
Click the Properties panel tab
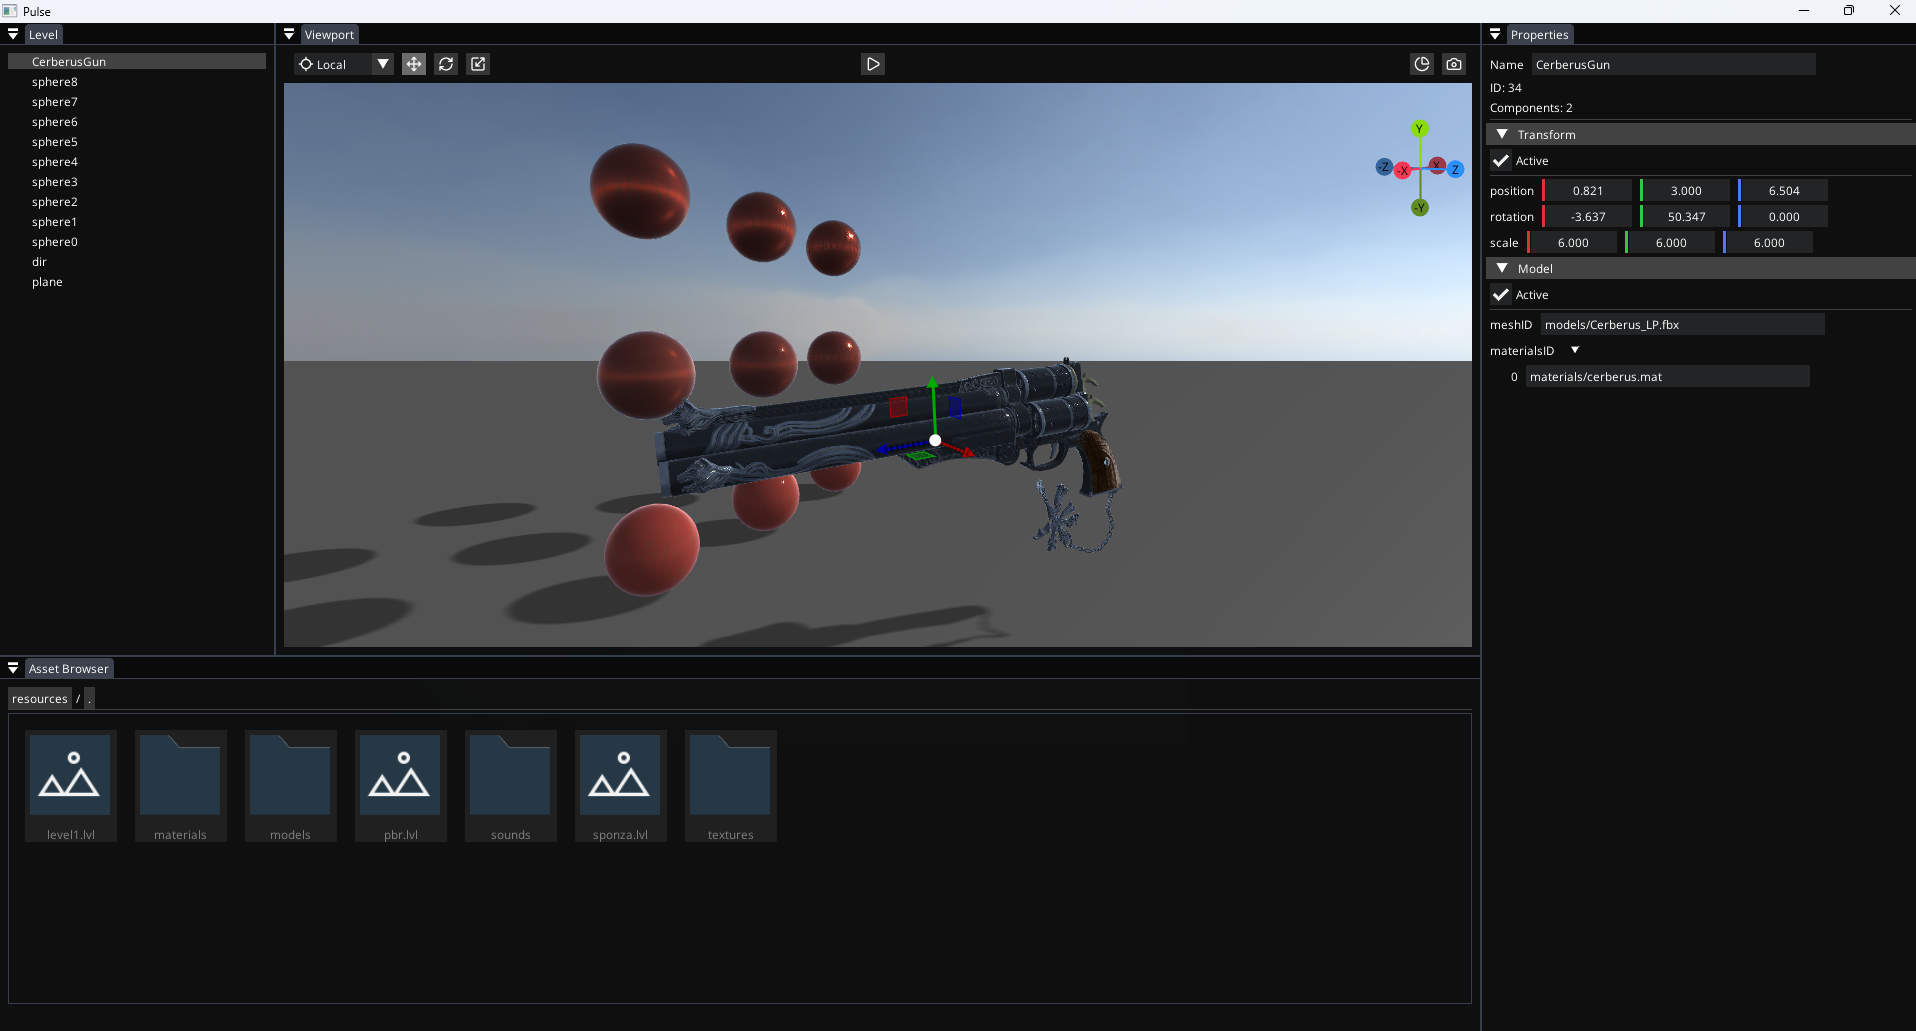point(1539,35)
